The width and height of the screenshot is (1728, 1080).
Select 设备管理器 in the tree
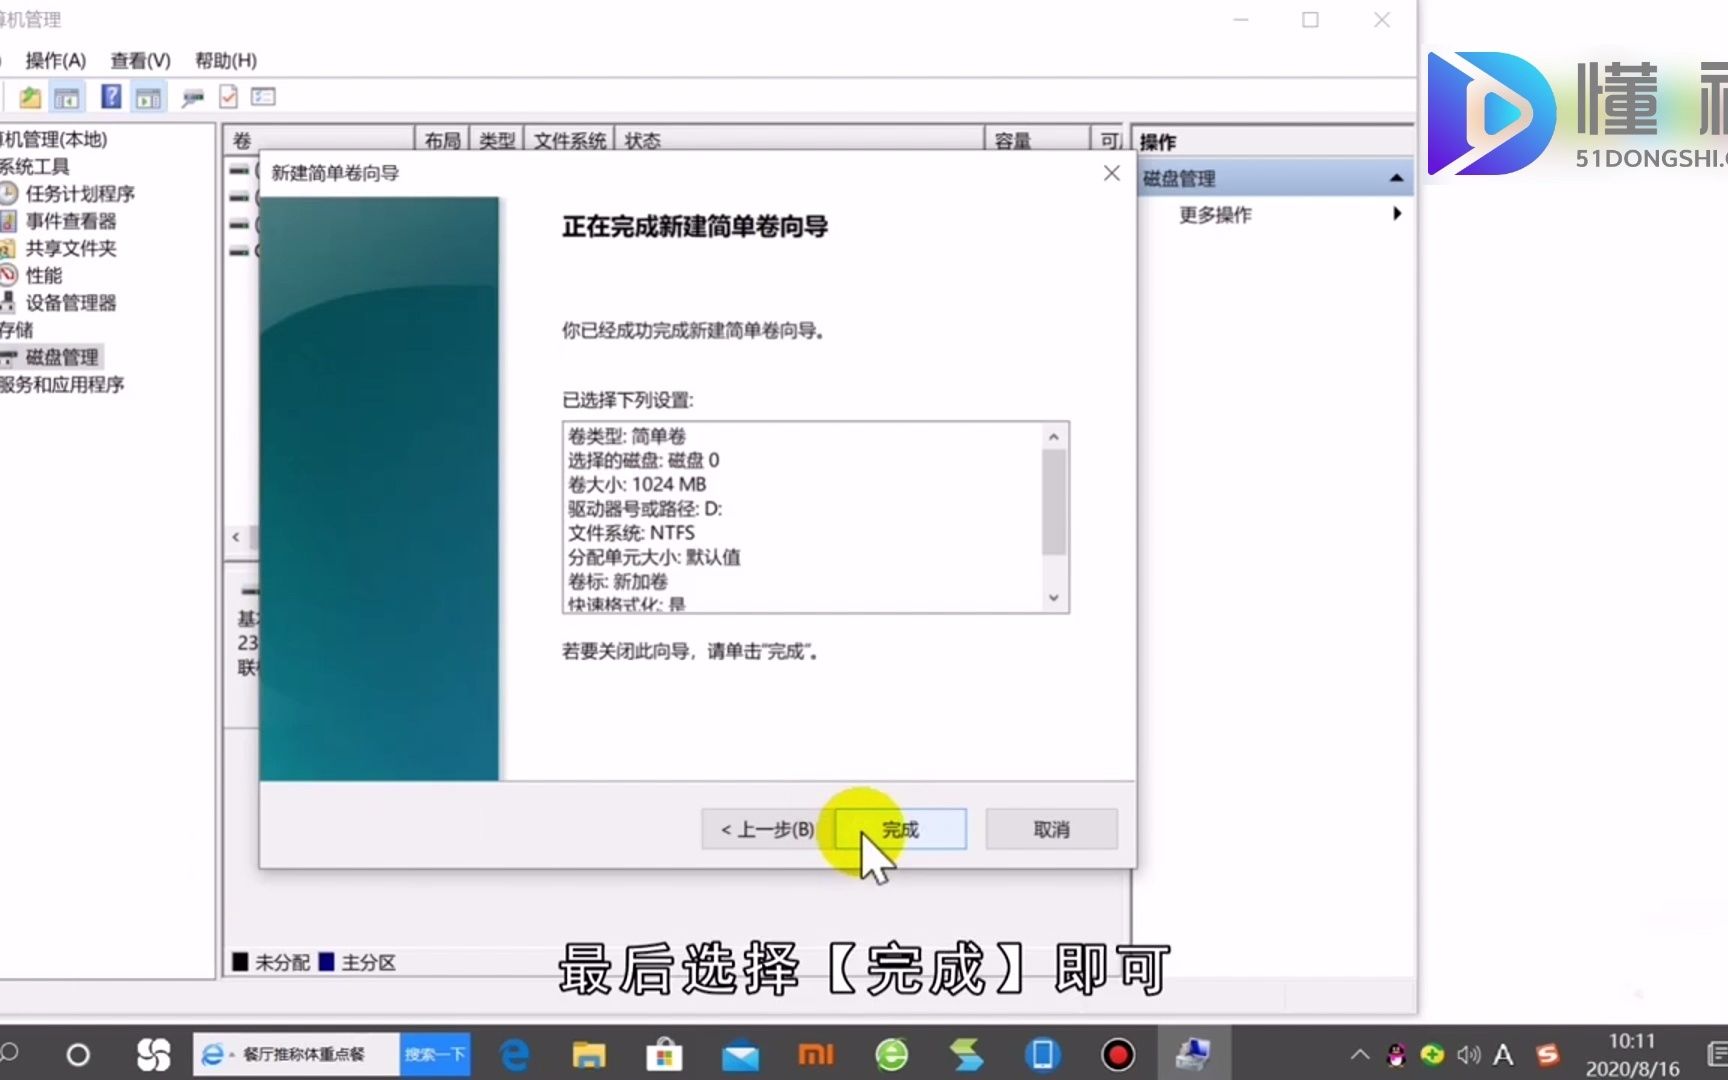click(71, 303)
